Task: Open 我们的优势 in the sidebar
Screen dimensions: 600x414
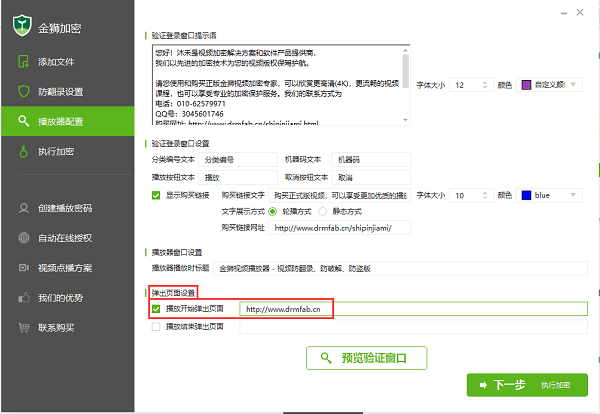Action: [x=68, y=297]
